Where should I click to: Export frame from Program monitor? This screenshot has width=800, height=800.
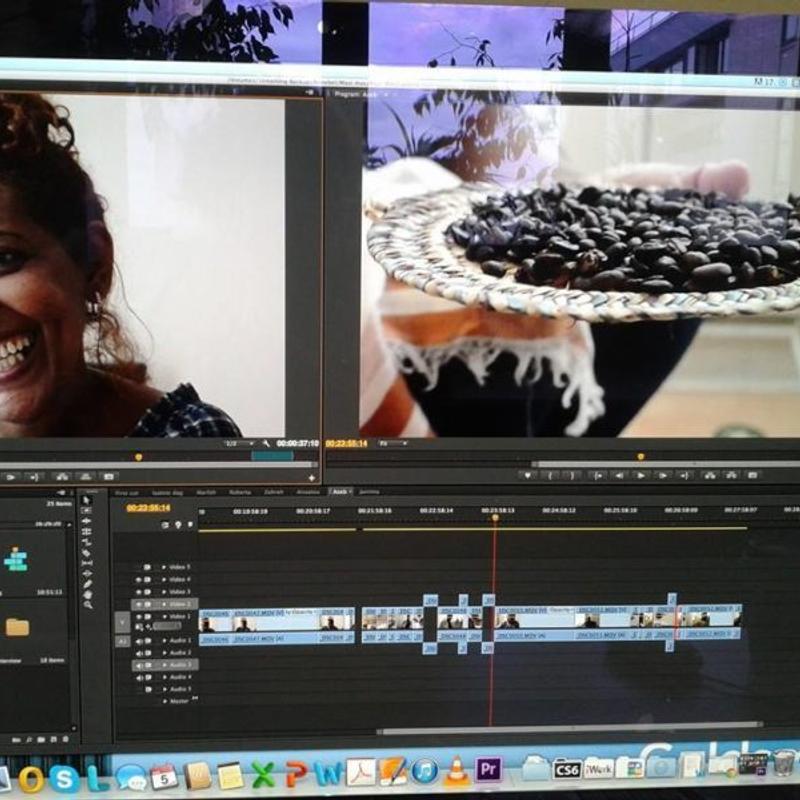pyautogui.click(x=753, y=476)
